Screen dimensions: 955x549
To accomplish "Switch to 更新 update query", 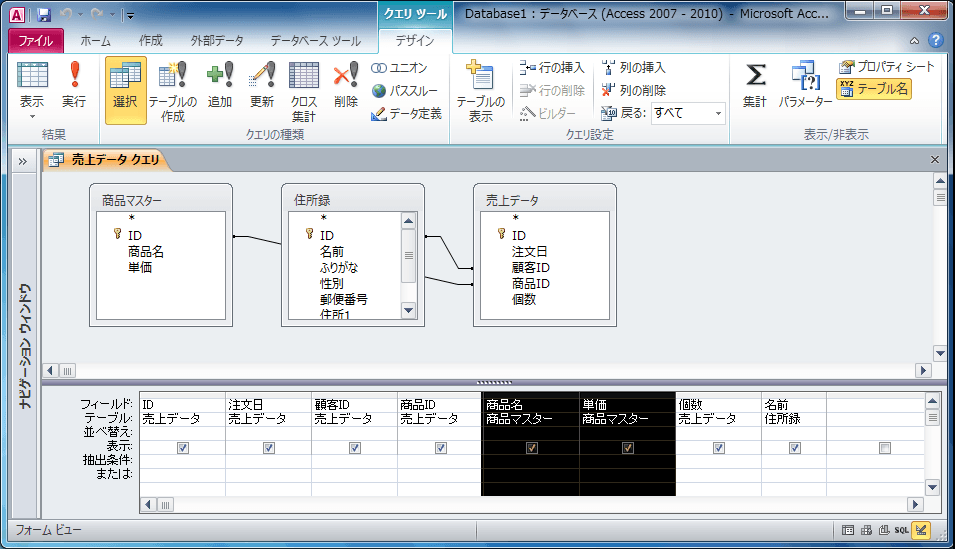I will pos(262,85).
